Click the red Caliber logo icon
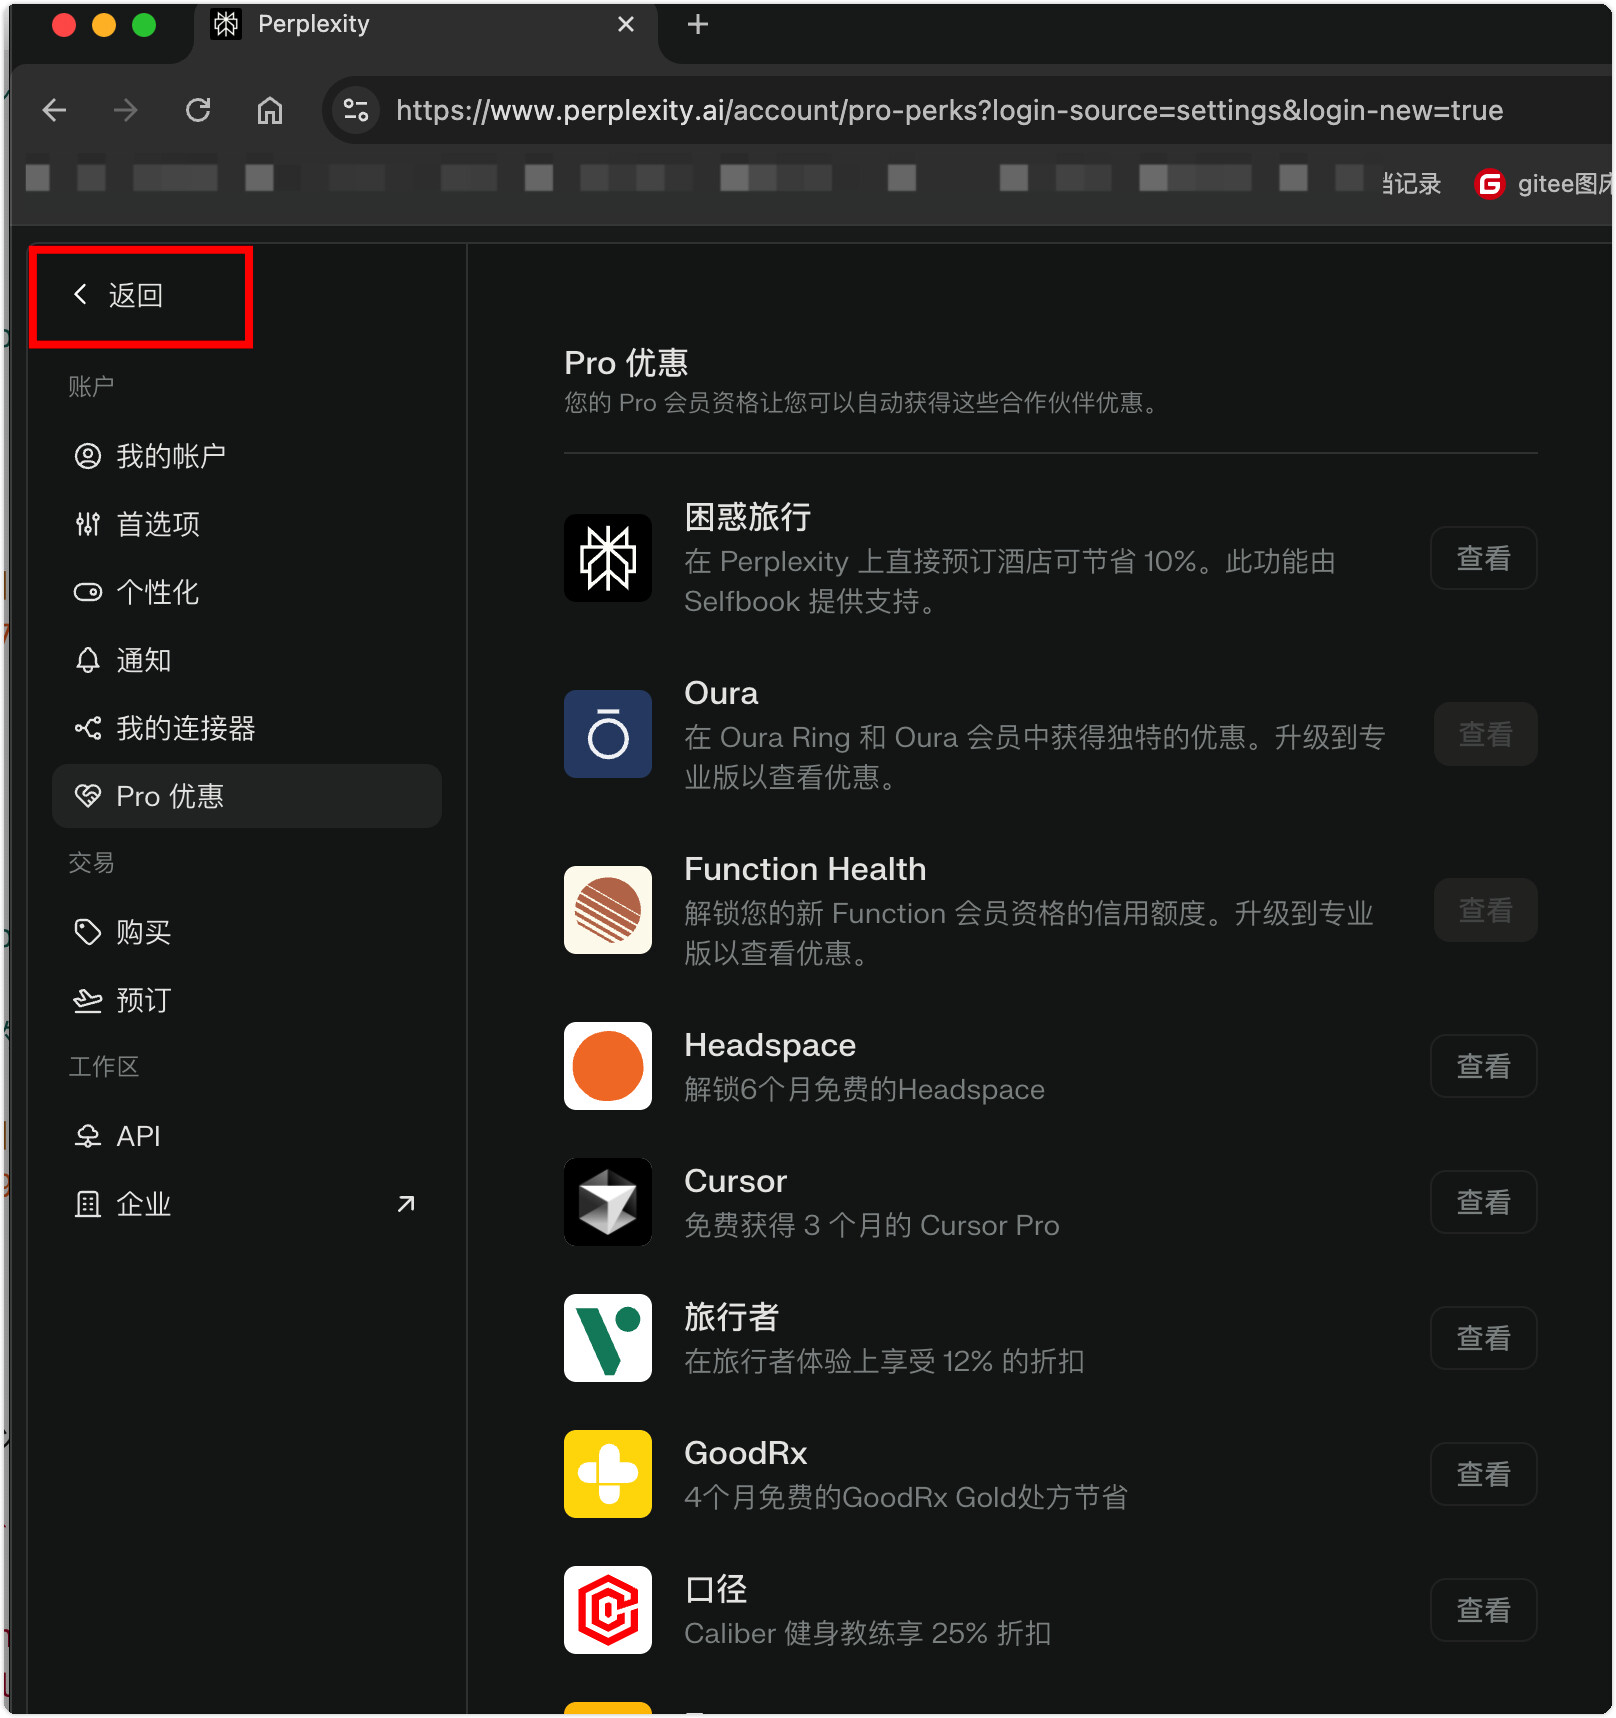Viewport: 1616px width, 1718px height. (607, 1610)
